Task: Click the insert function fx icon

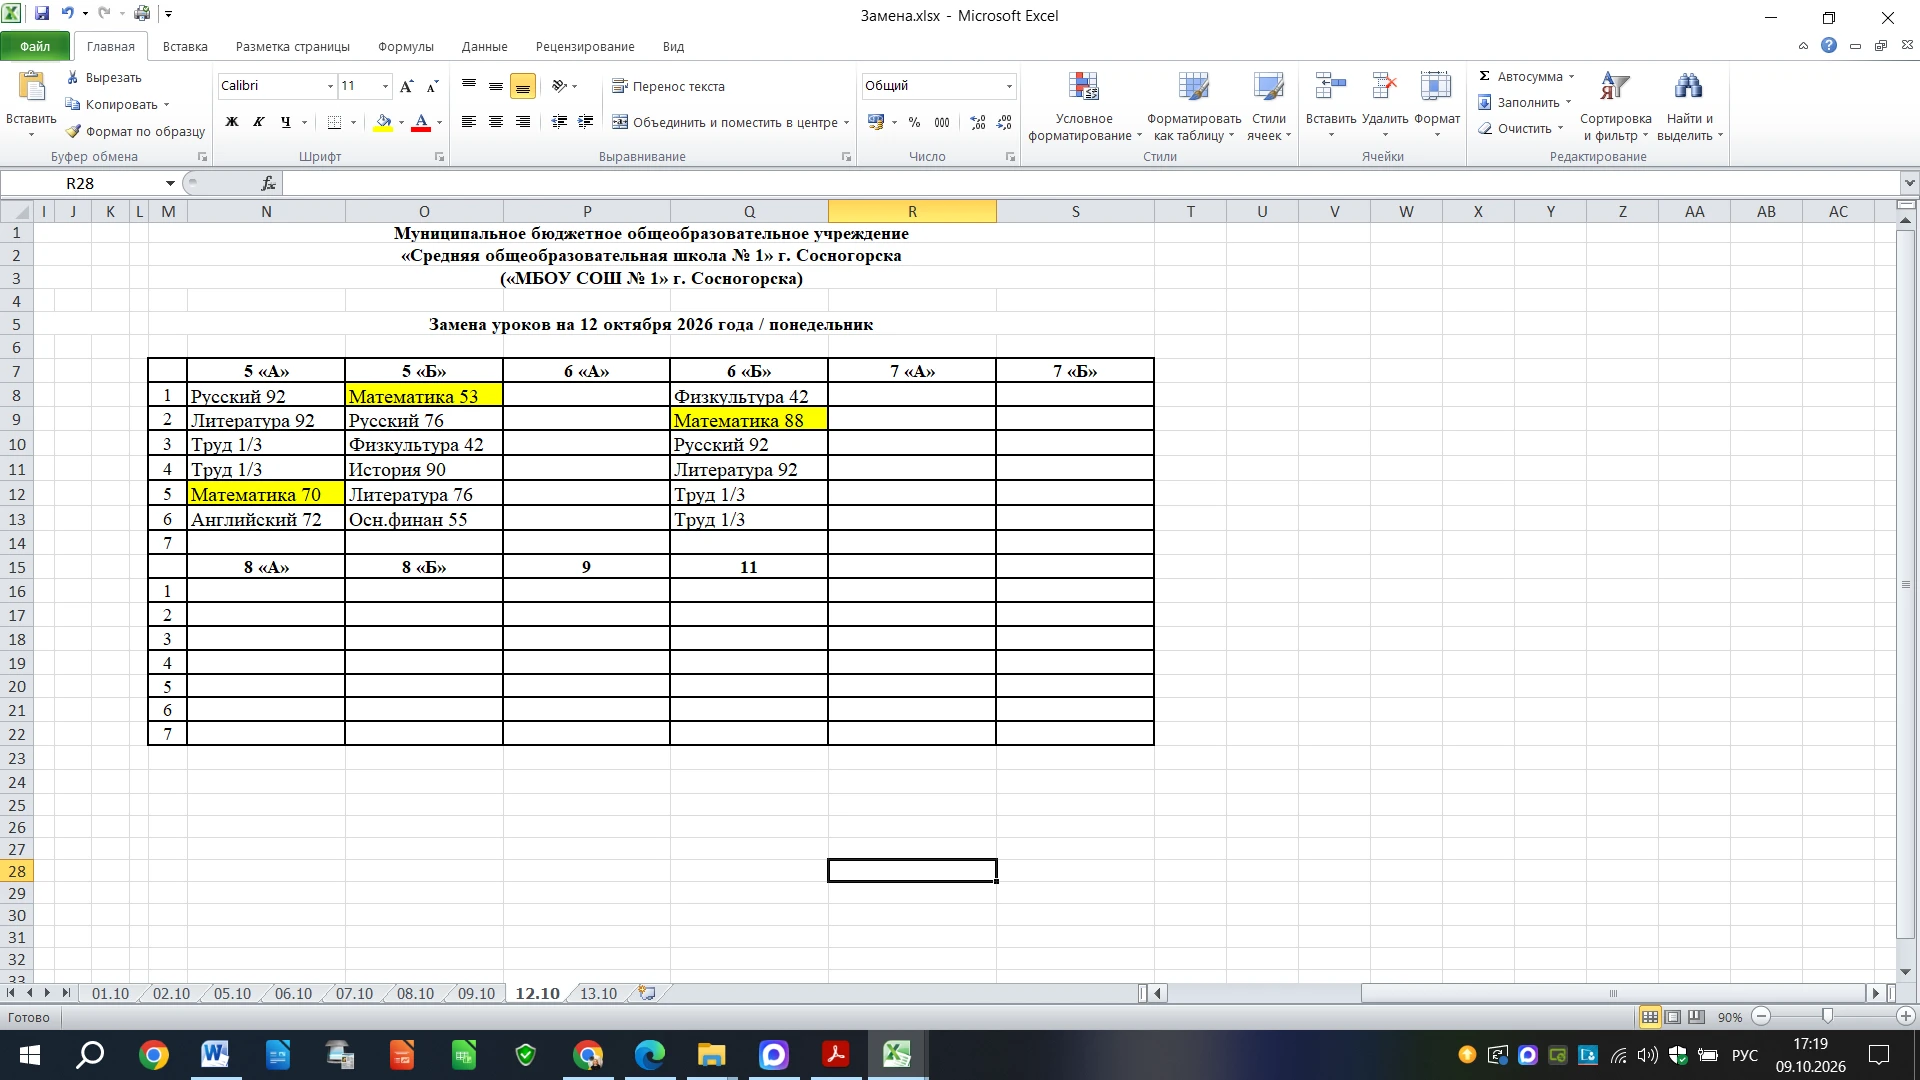Action: pyautogui.click(x=268, y=183)
